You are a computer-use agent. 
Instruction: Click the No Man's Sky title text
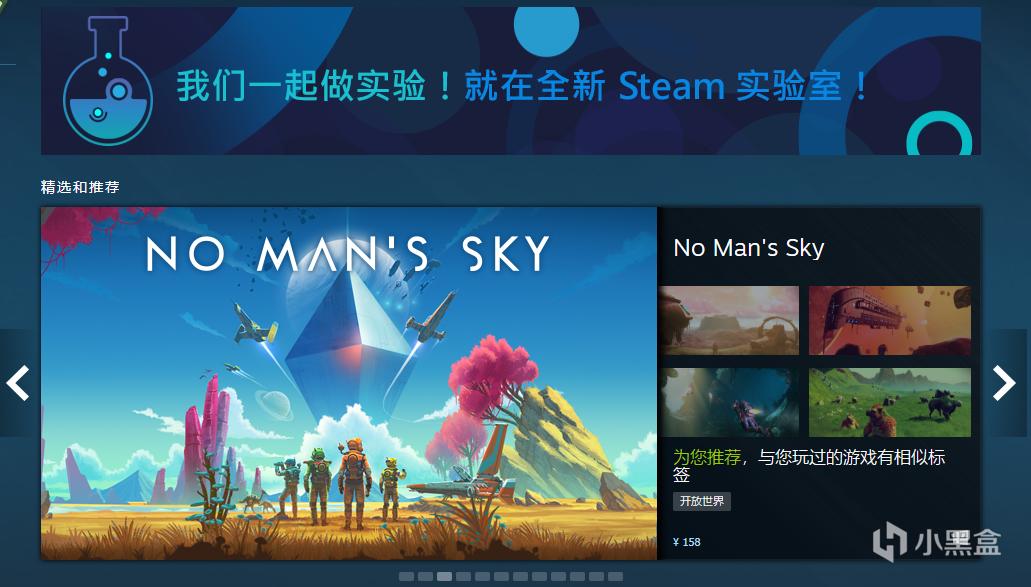pyautogui.click(x=748, y=248)
